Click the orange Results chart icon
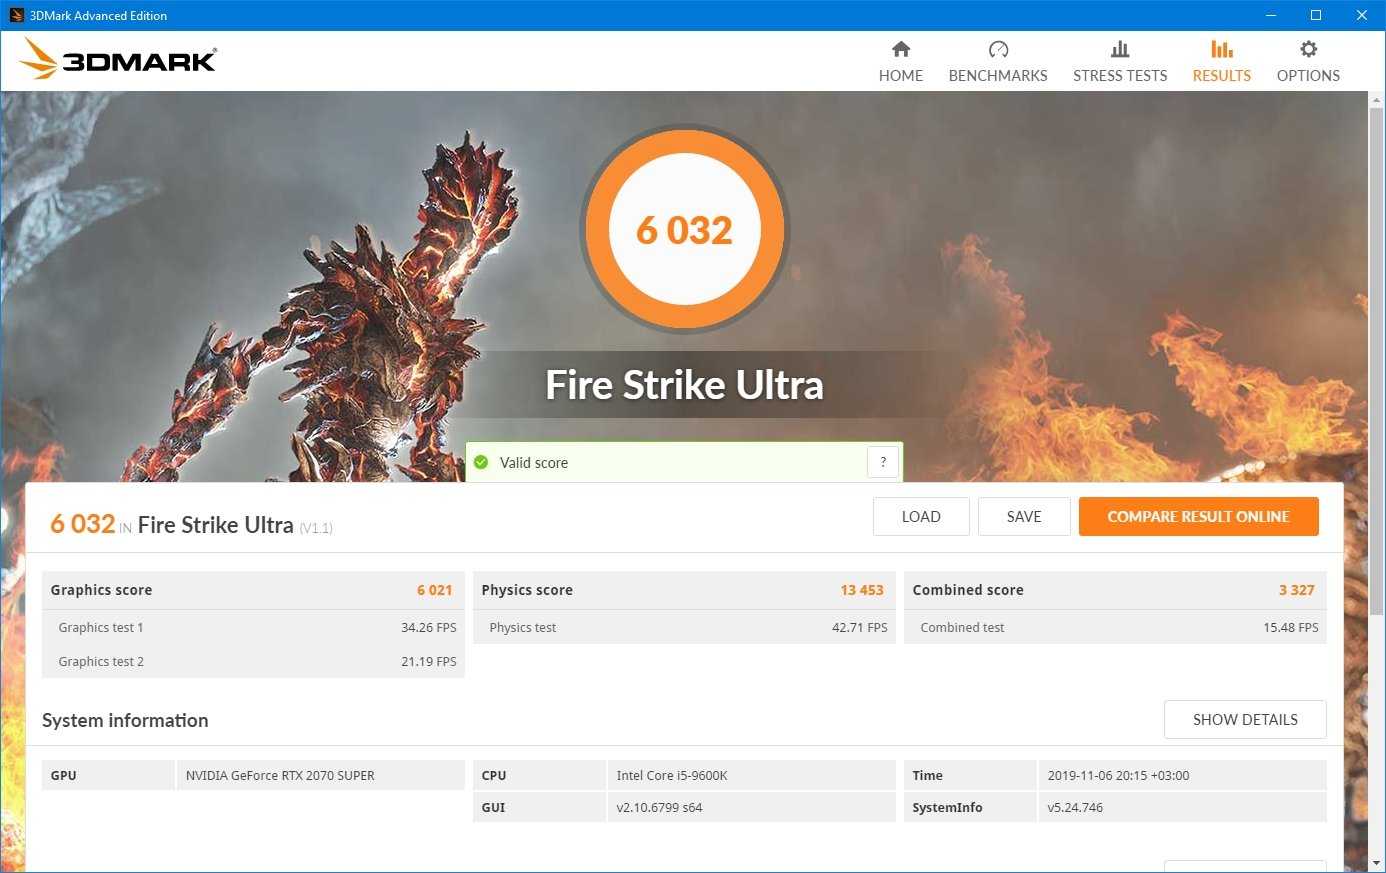This screenshot has width=1386, height=873. 1221,49
